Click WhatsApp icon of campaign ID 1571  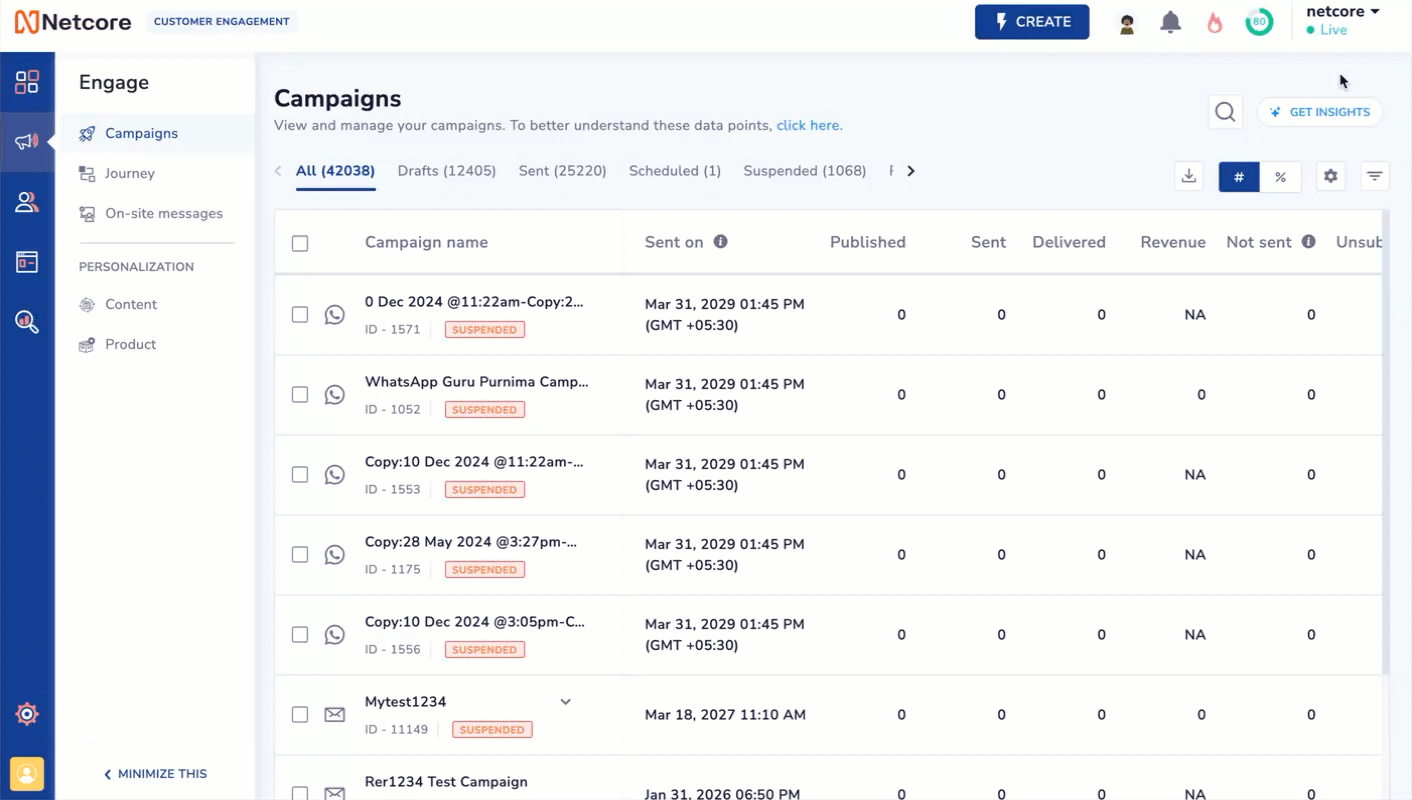pos(335,315)
